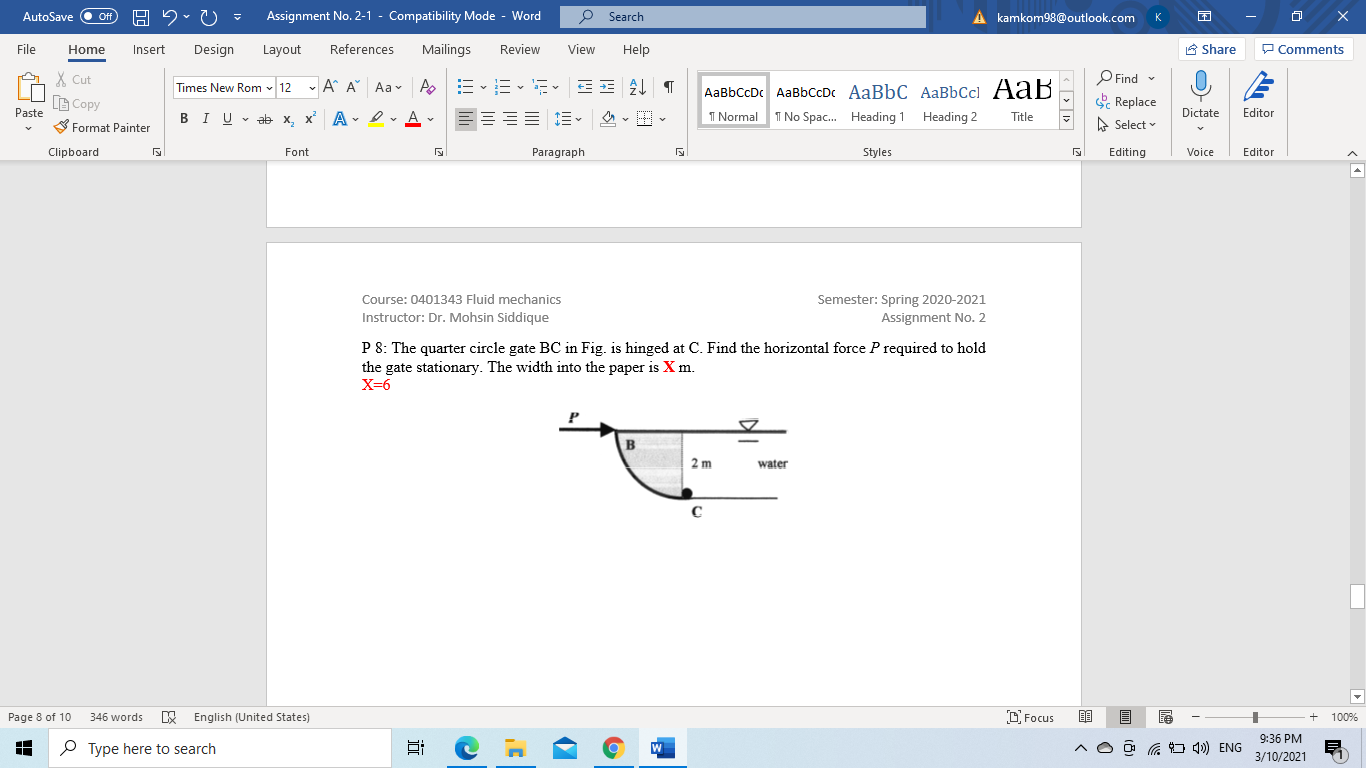Show paragraph marks
Viewport: 1366px width, 768px height.
click(668, 87)
